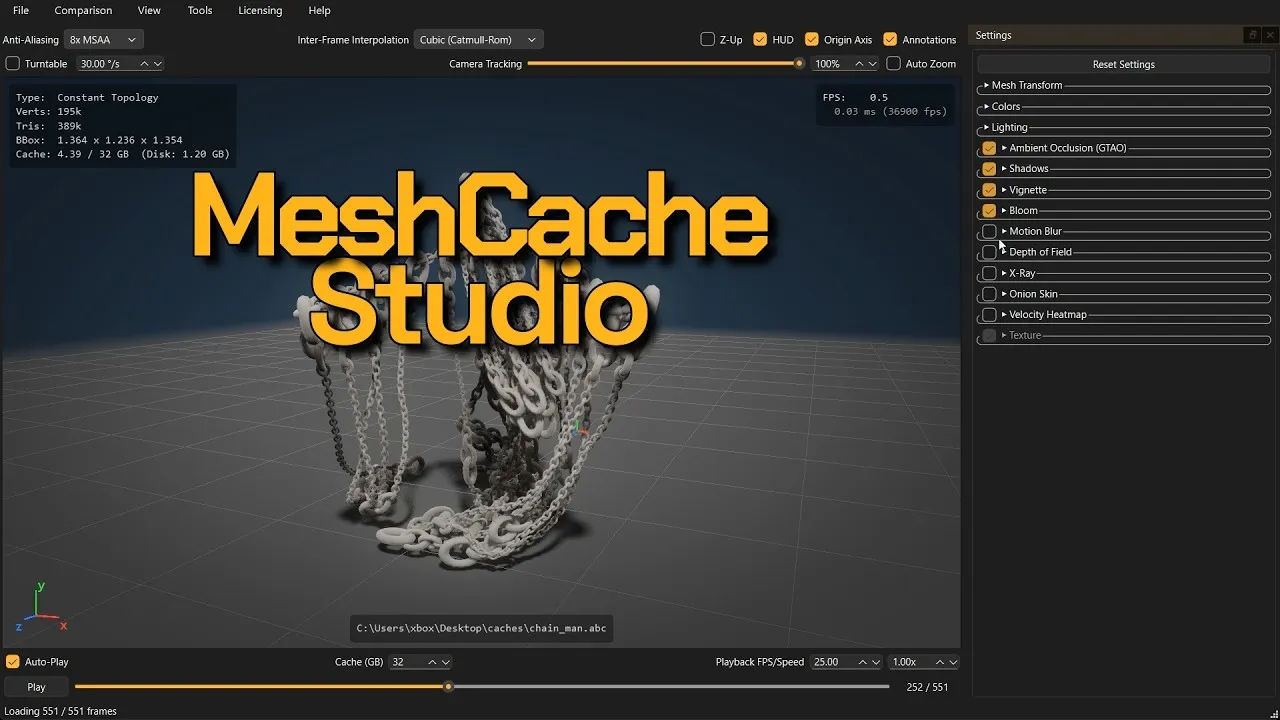The width and height of the screenshot is (1280, 720).
Task: Expand the Bloom settings
Action: [1004, 211]
